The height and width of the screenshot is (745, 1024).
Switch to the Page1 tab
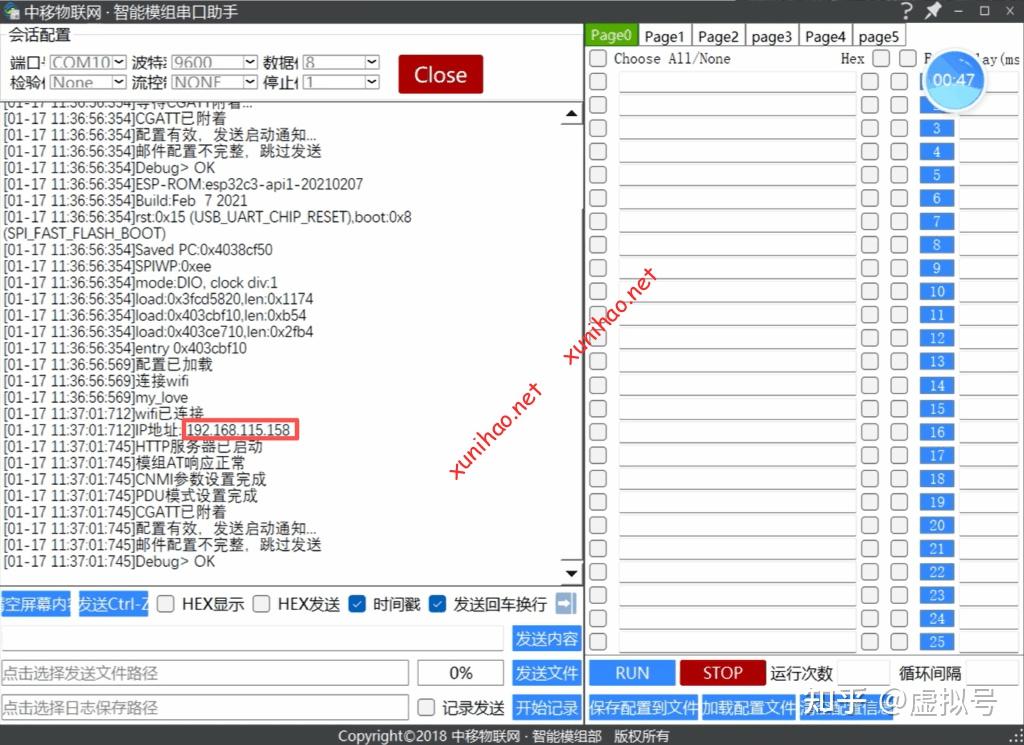click(664, 36)
